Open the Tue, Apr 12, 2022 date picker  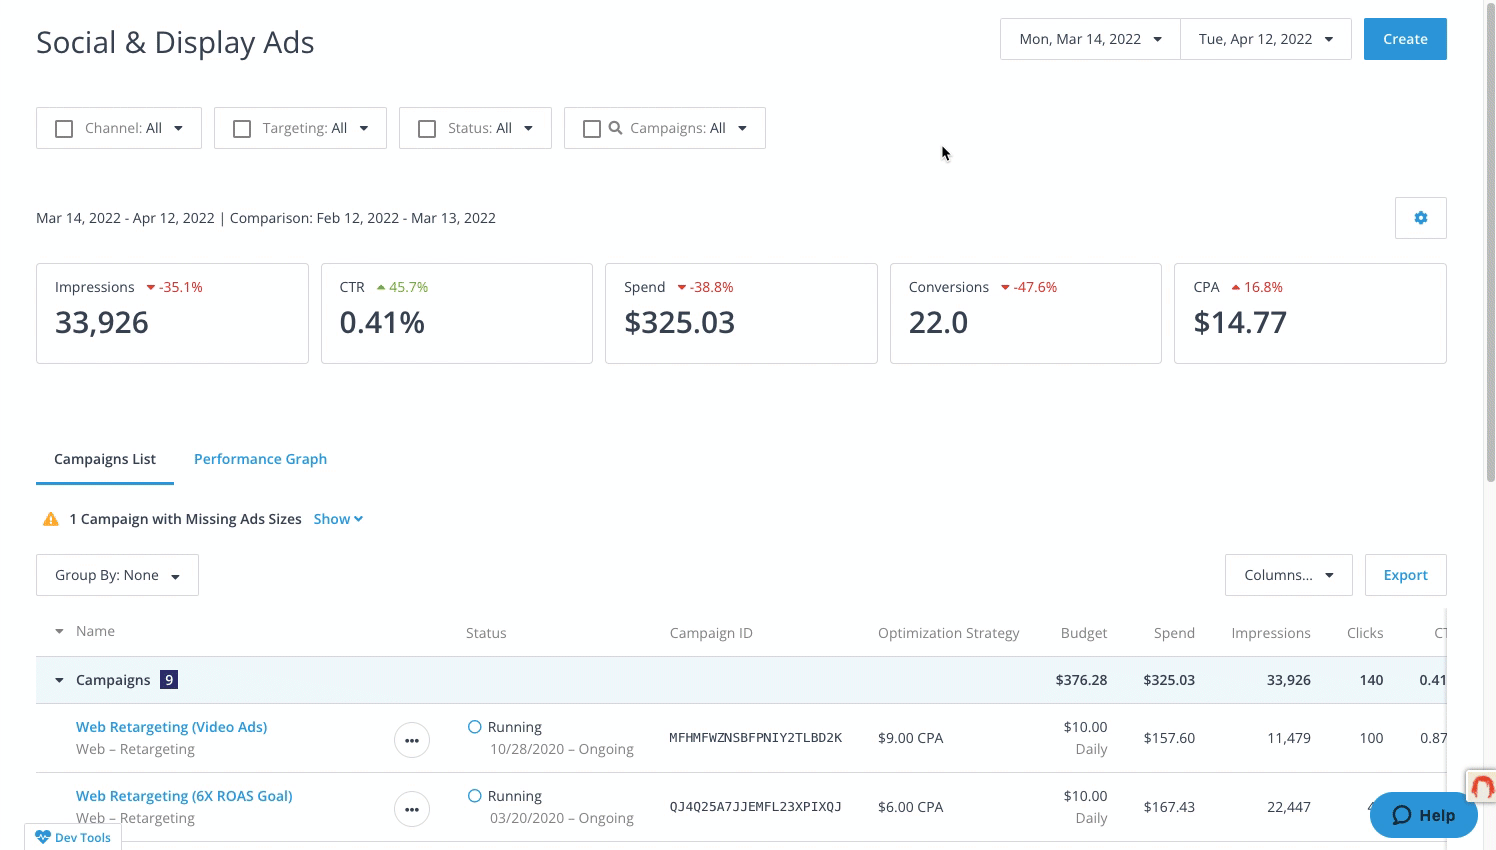pyautogui.click(x=1265, y=38)
